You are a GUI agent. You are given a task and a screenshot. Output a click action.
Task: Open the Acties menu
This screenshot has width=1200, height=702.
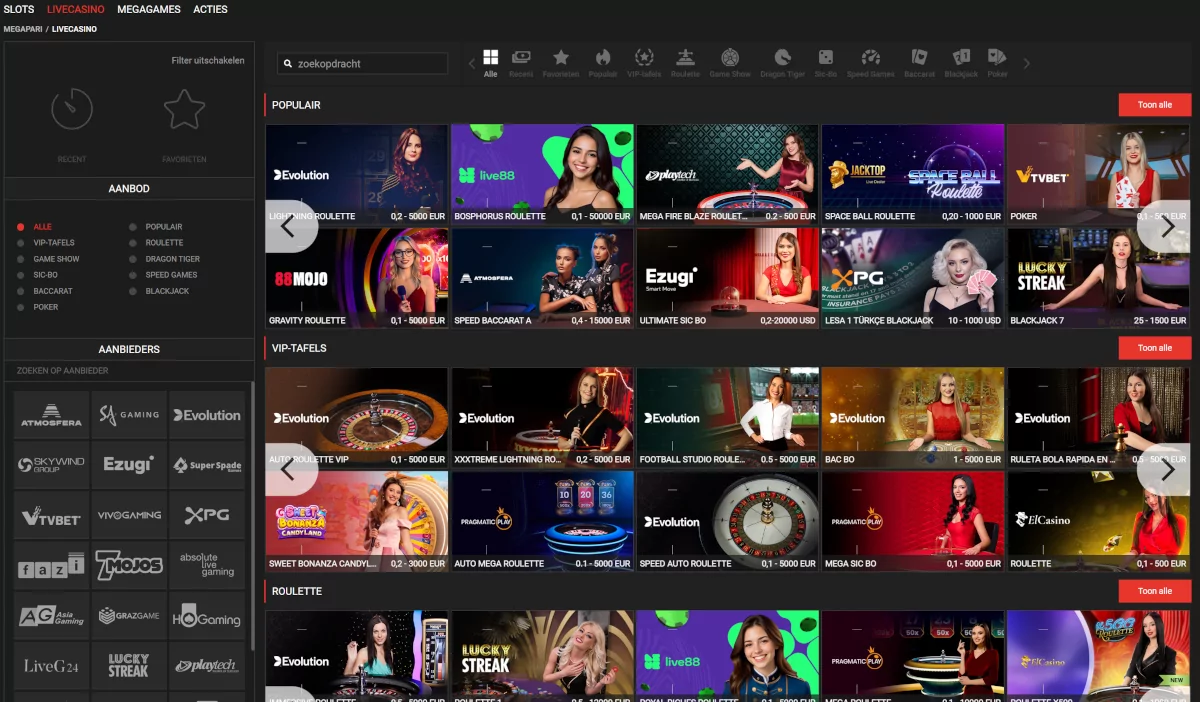click(x=210, y=9)
